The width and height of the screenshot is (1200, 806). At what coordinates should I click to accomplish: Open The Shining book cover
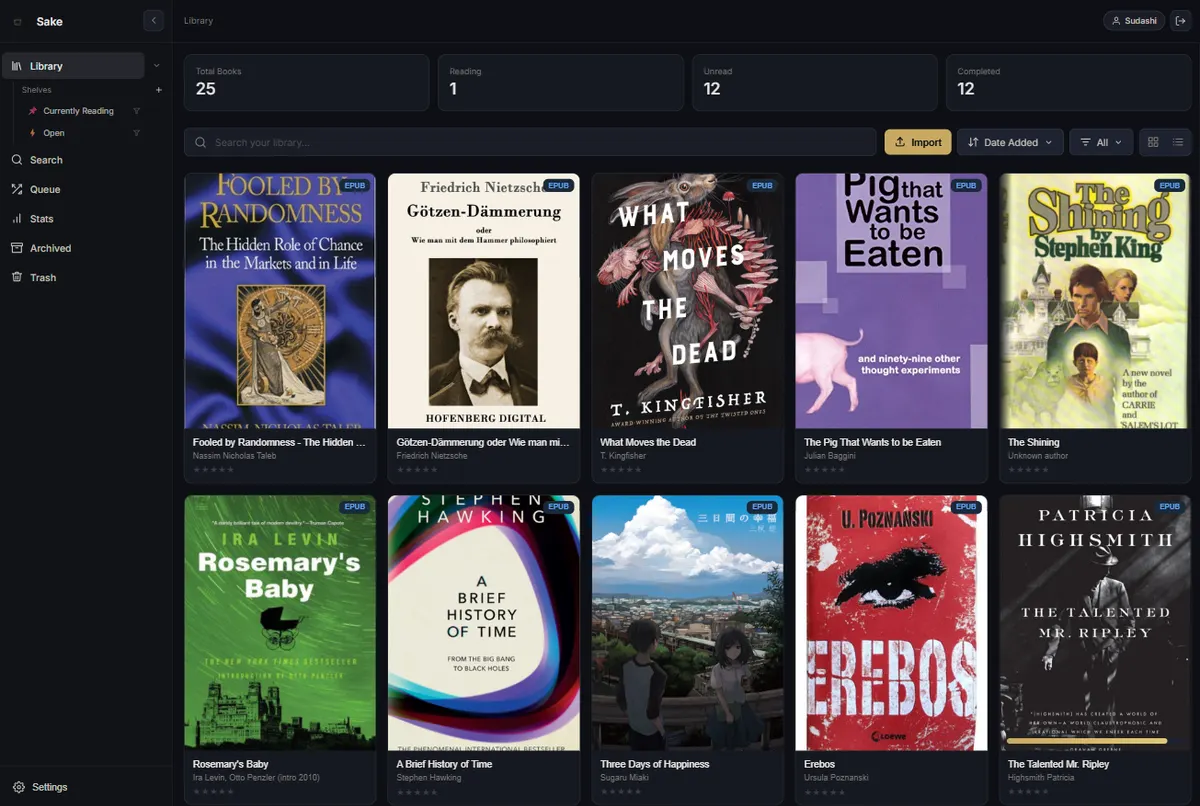(x=1095, y=301)
